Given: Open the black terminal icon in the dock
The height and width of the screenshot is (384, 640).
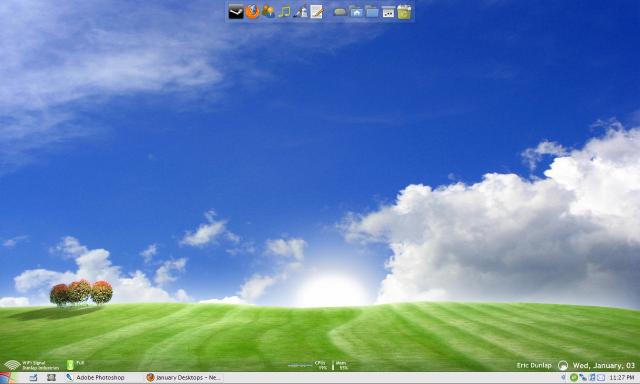Looking at the screenshot, I should coord(236,12).
